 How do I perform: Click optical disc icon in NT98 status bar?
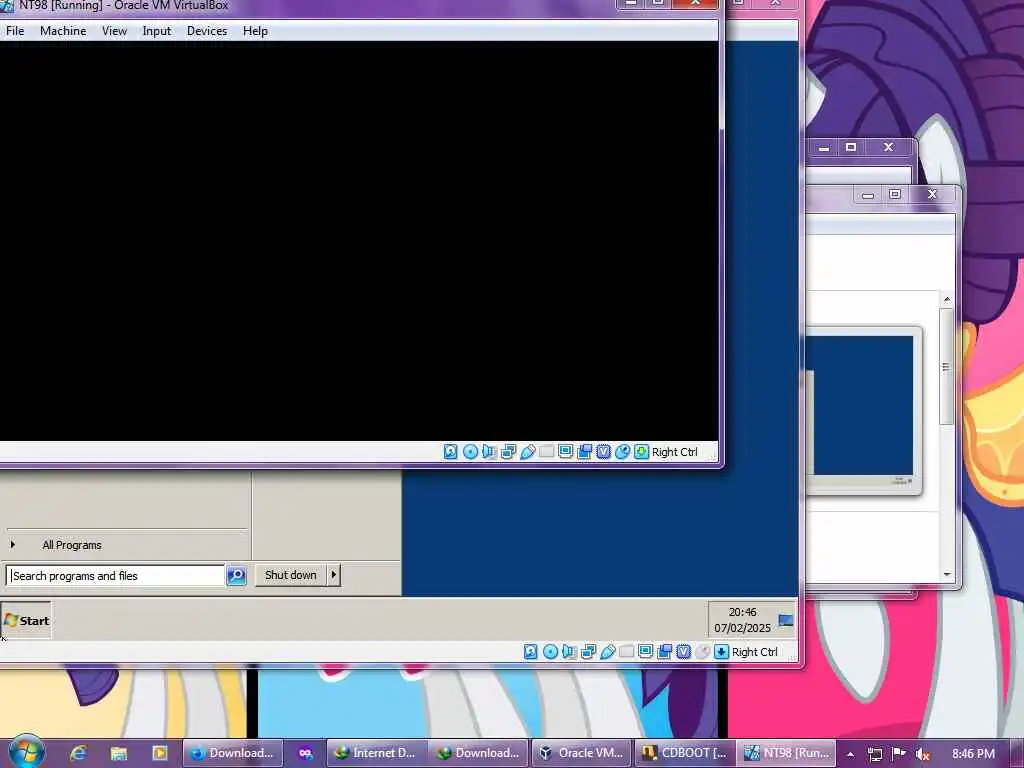pyautogui.click(x=470, y=451)
